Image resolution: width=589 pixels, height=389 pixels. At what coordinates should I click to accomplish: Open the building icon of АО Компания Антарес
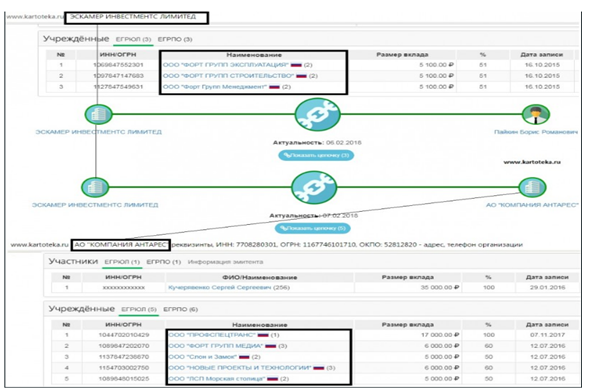532,187
